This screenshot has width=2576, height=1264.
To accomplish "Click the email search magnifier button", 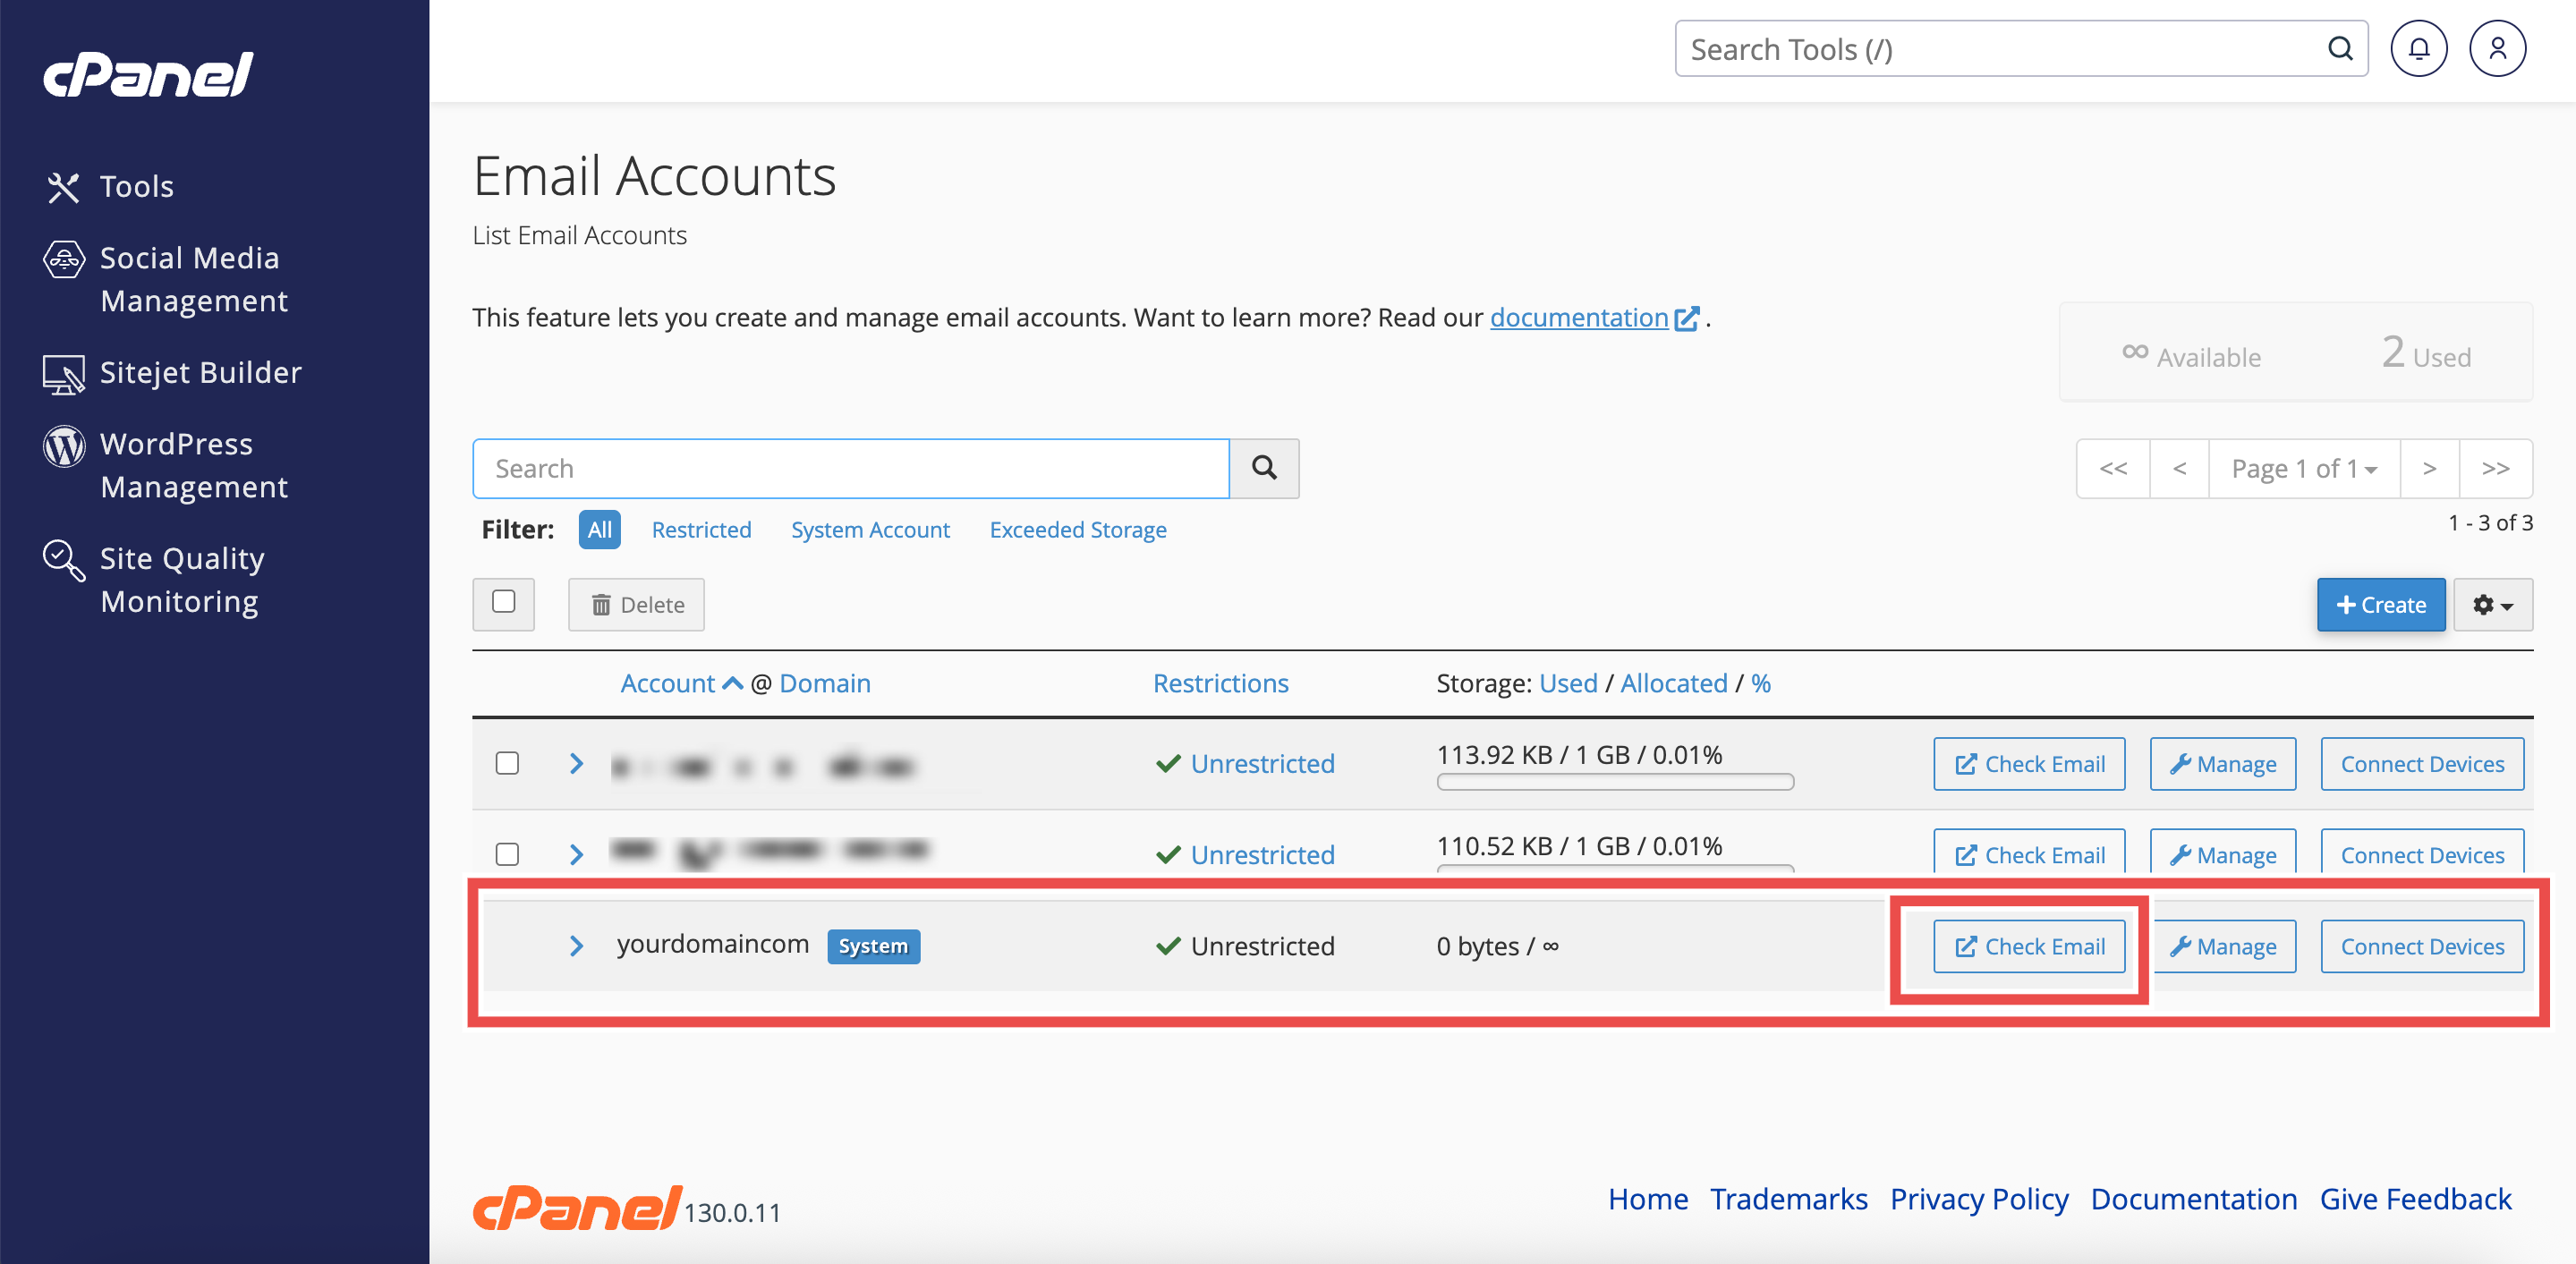I will pos(1264,468).
